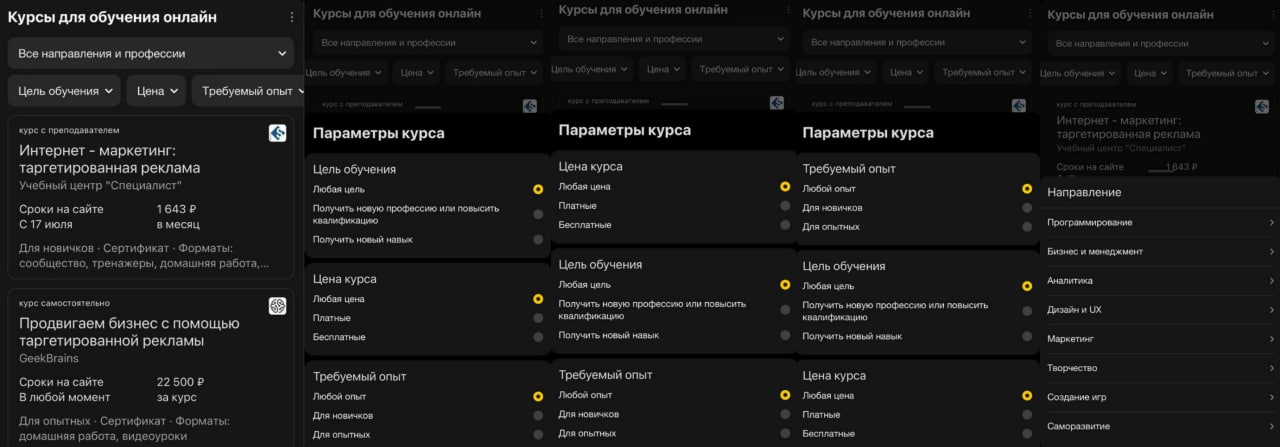Open the Продвигаем бизнес course title

129,332
